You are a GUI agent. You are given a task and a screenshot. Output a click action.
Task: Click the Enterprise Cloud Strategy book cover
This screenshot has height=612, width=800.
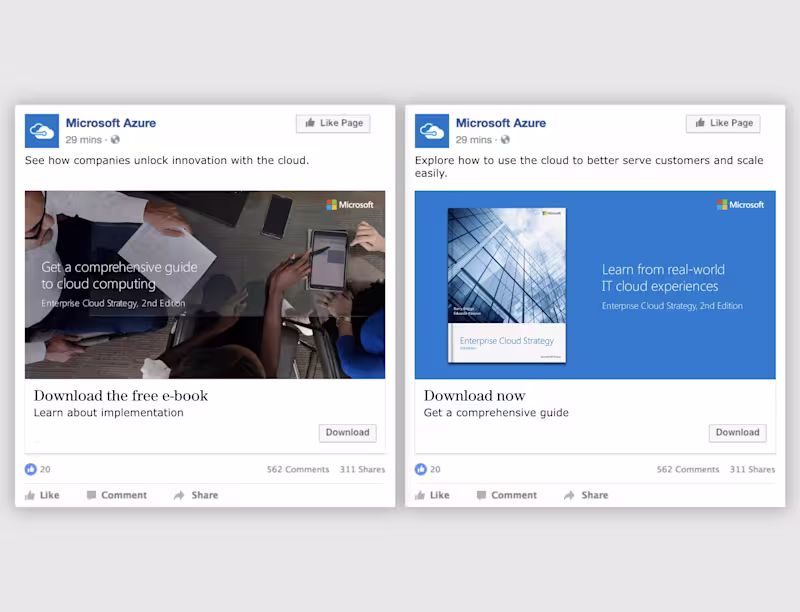pyautogui.click(x=507, y=286)
